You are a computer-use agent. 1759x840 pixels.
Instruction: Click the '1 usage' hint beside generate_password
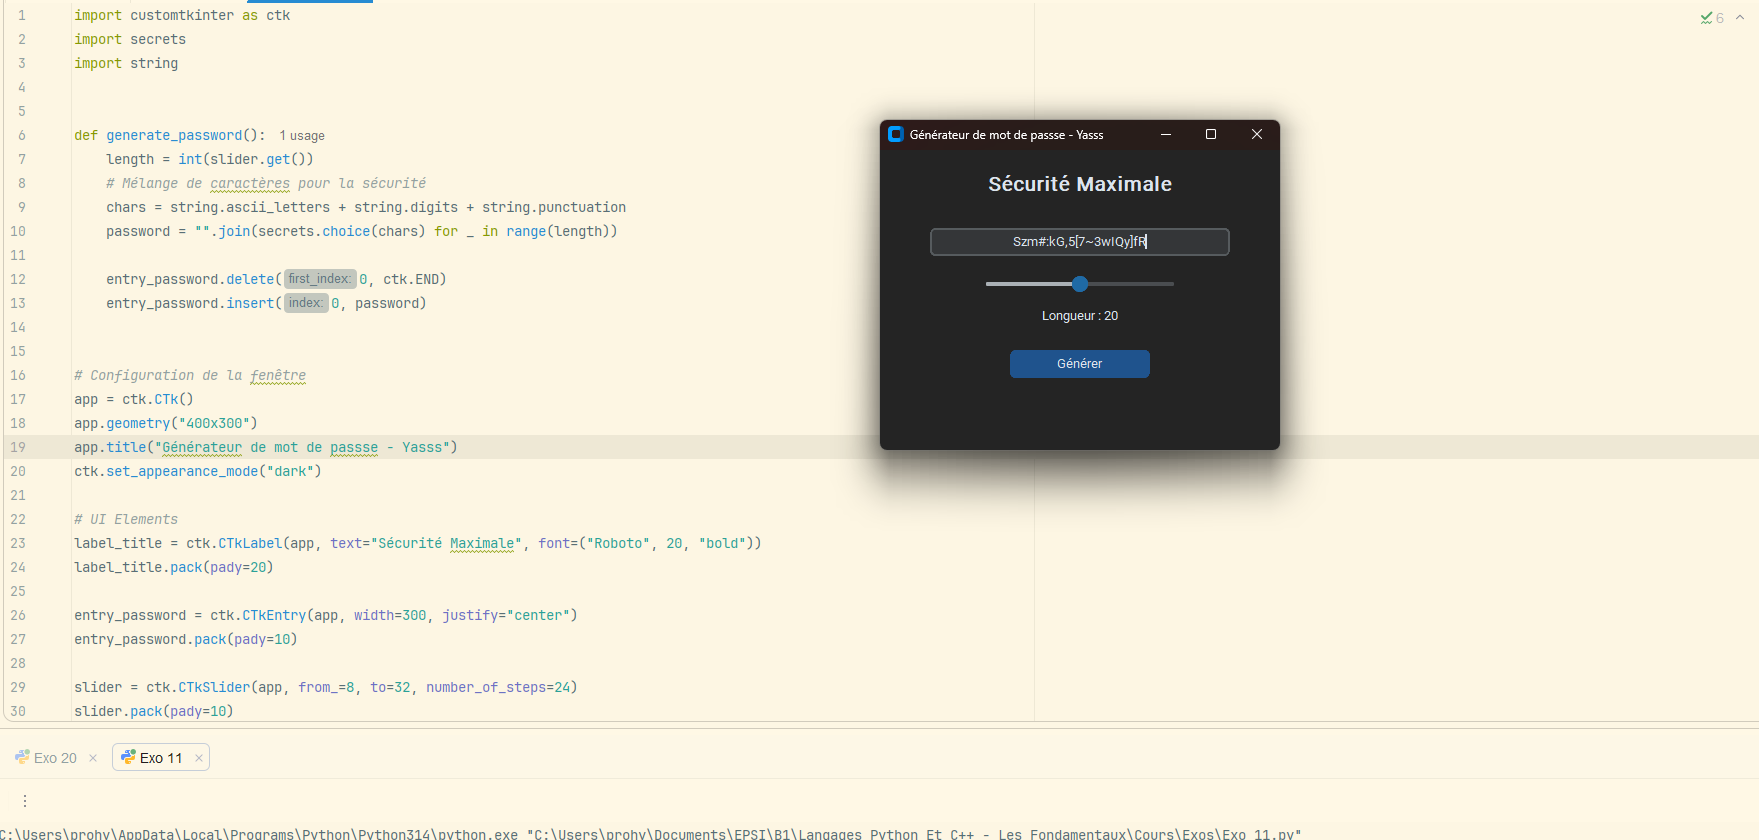click(302, 136)
